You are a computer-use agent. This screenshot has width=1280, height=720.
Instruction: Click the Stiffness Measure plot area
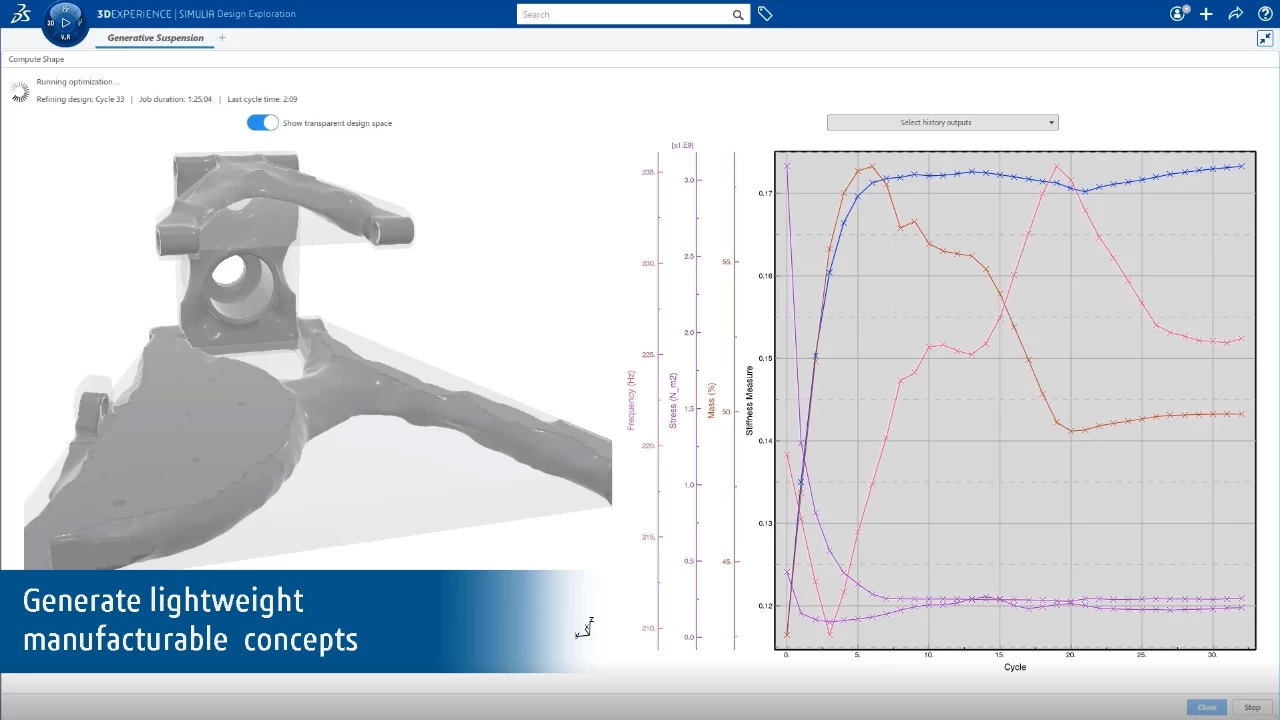pyautogui.click(x=1015, y=400)
